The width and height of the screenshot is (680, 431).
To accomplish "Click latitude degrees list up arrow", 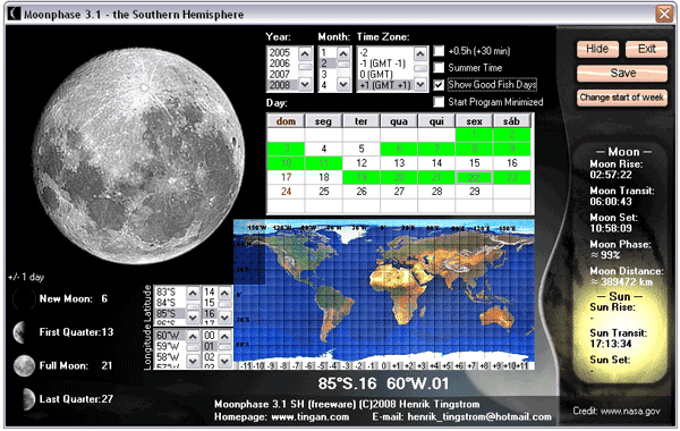I will tap(193, 293).
